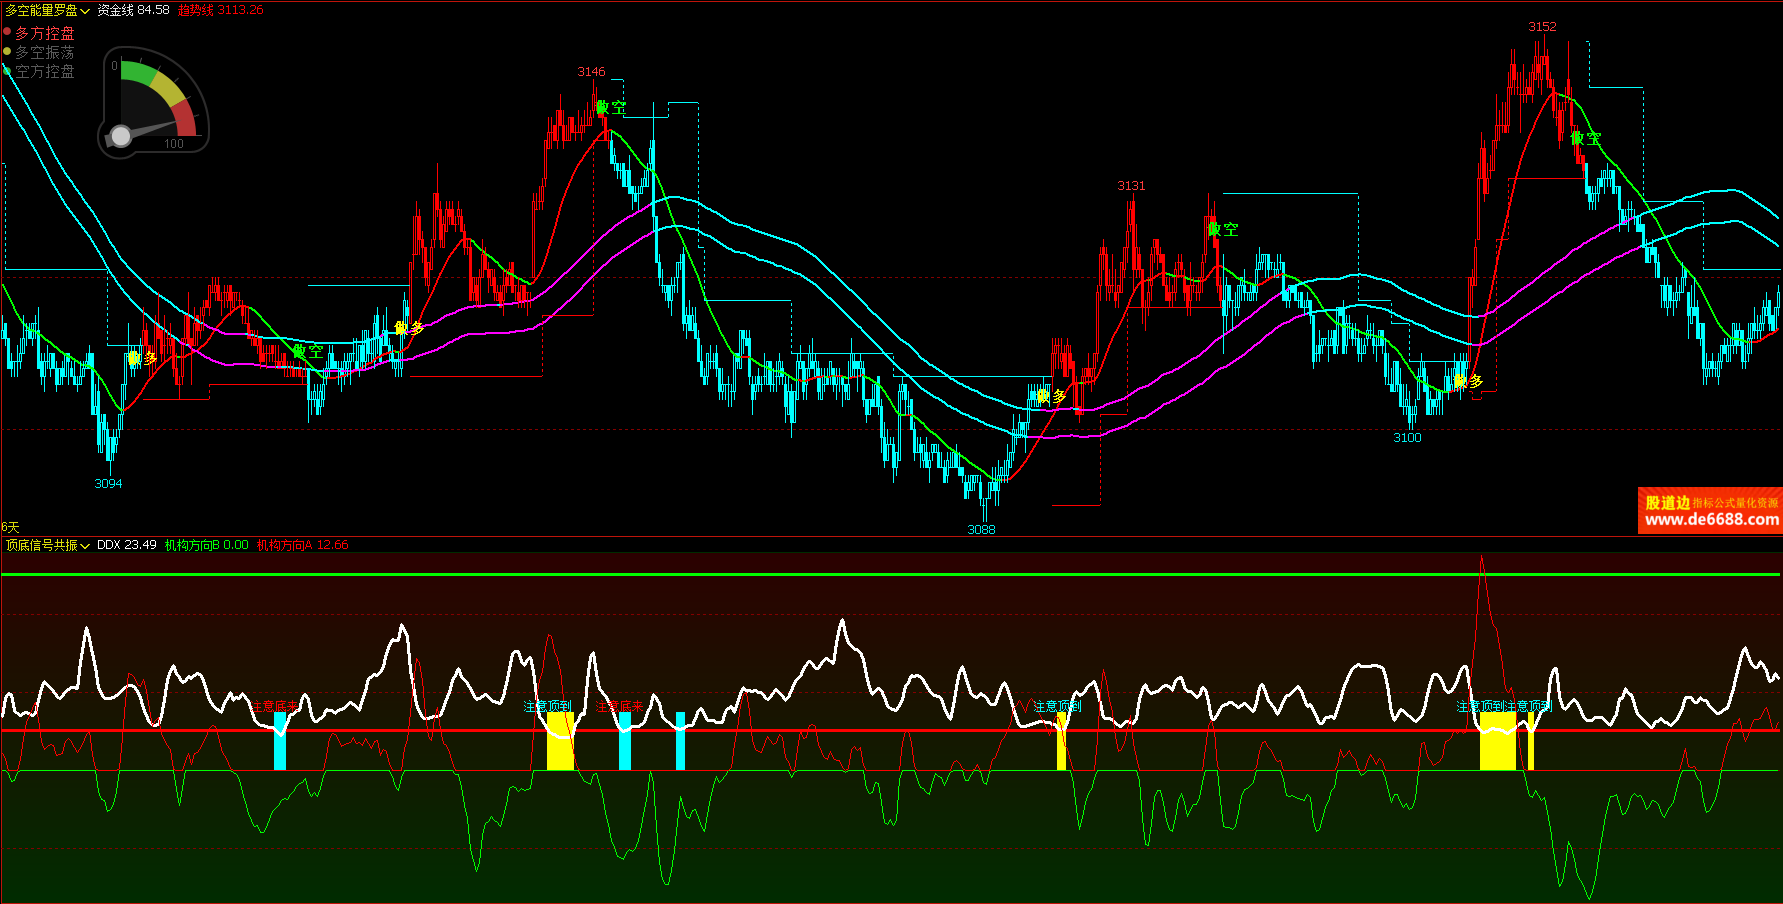Click the 机构方向A 12.66 label
The image size is (1783, 904).
coord(302,545)
